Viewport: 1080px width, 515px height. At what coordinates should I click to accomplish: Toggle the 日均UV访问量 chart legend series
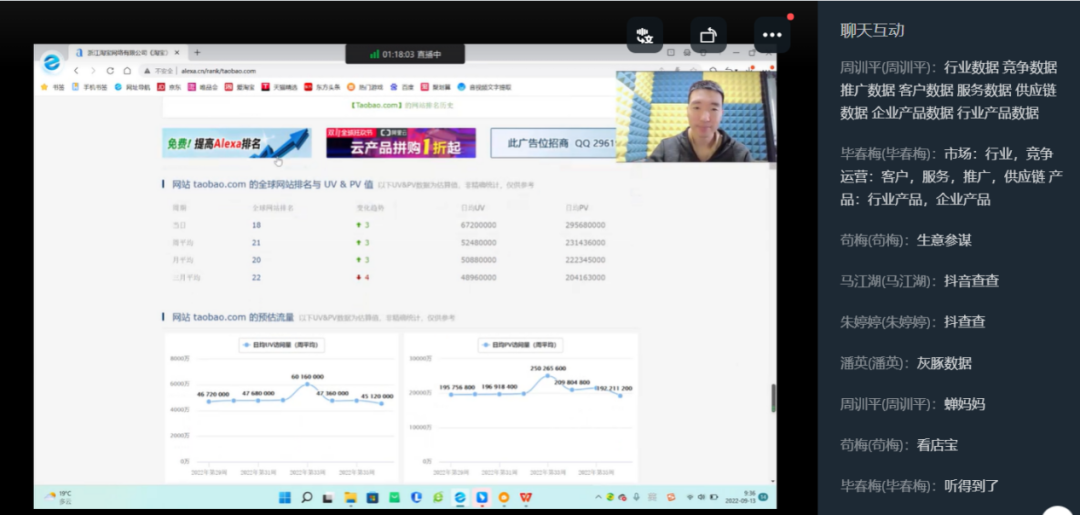tap(281, 345)
